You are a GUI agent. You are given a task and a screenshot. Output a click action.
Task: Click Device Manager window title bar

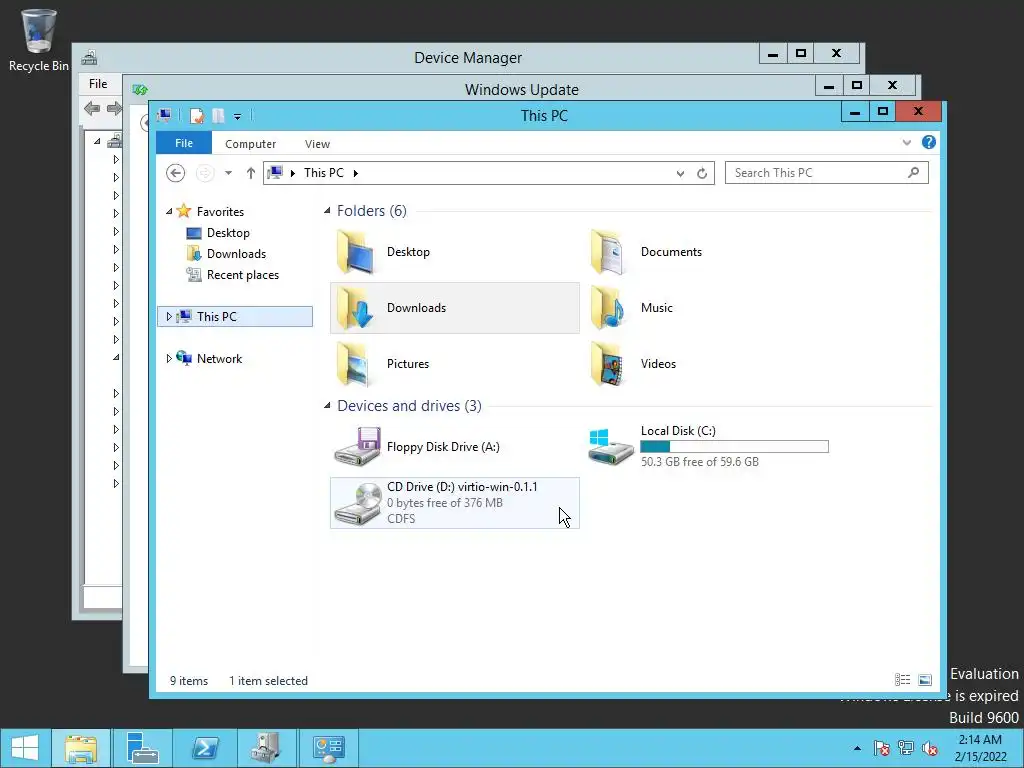(468, 57)
